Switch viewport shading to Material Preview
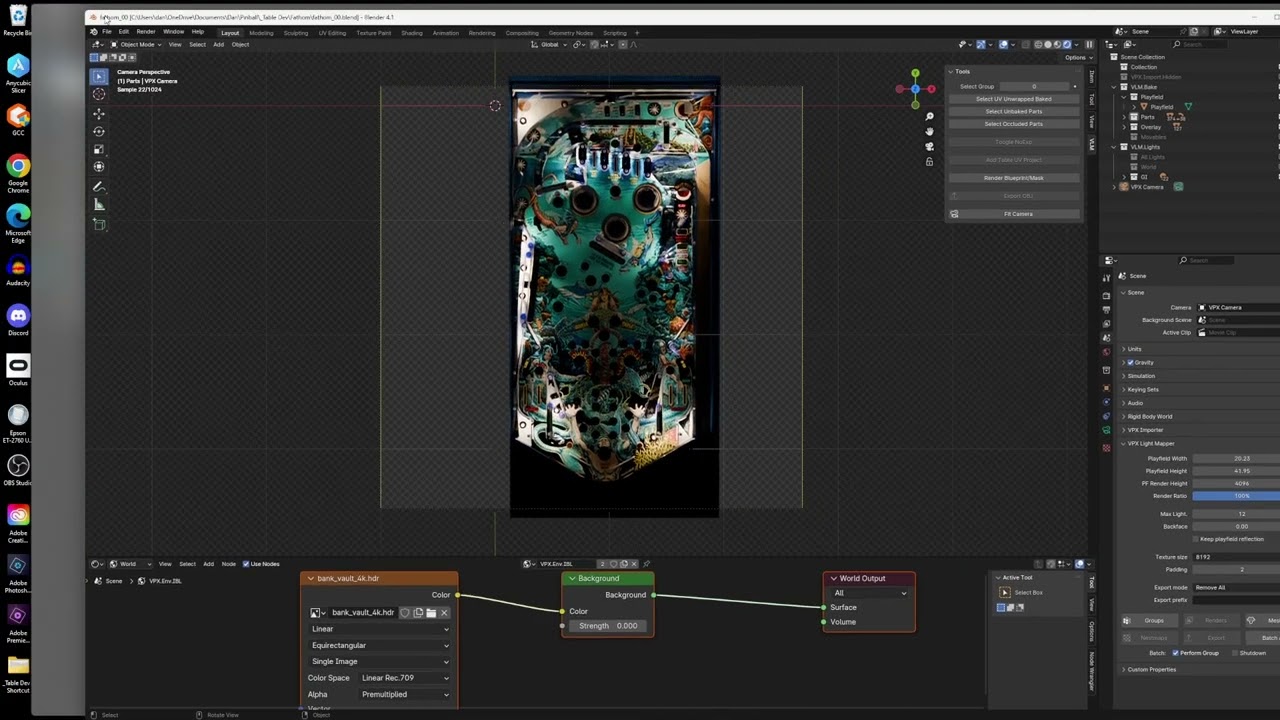Image resolution: width=1280 pixels, height=720 pixels. [1057, 45]
